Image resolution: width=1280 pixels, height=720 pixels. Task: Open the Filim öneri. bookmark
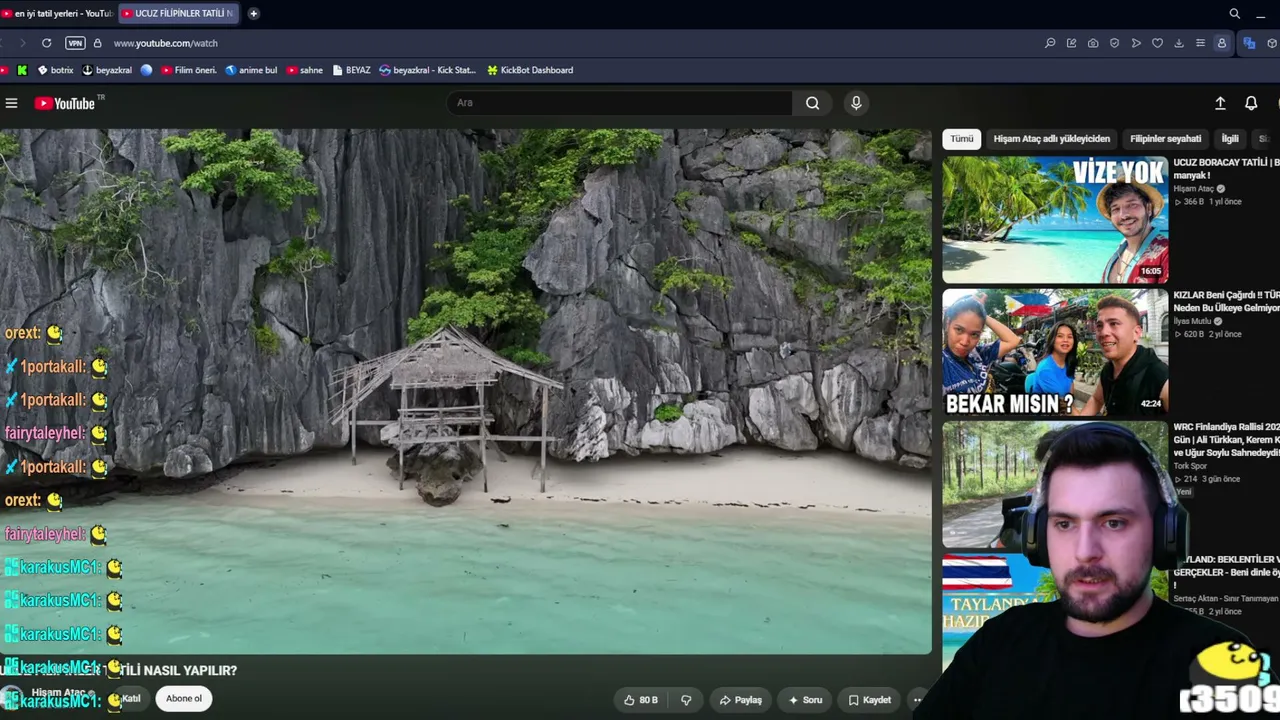pyautogui.click(x=189, y=70)
